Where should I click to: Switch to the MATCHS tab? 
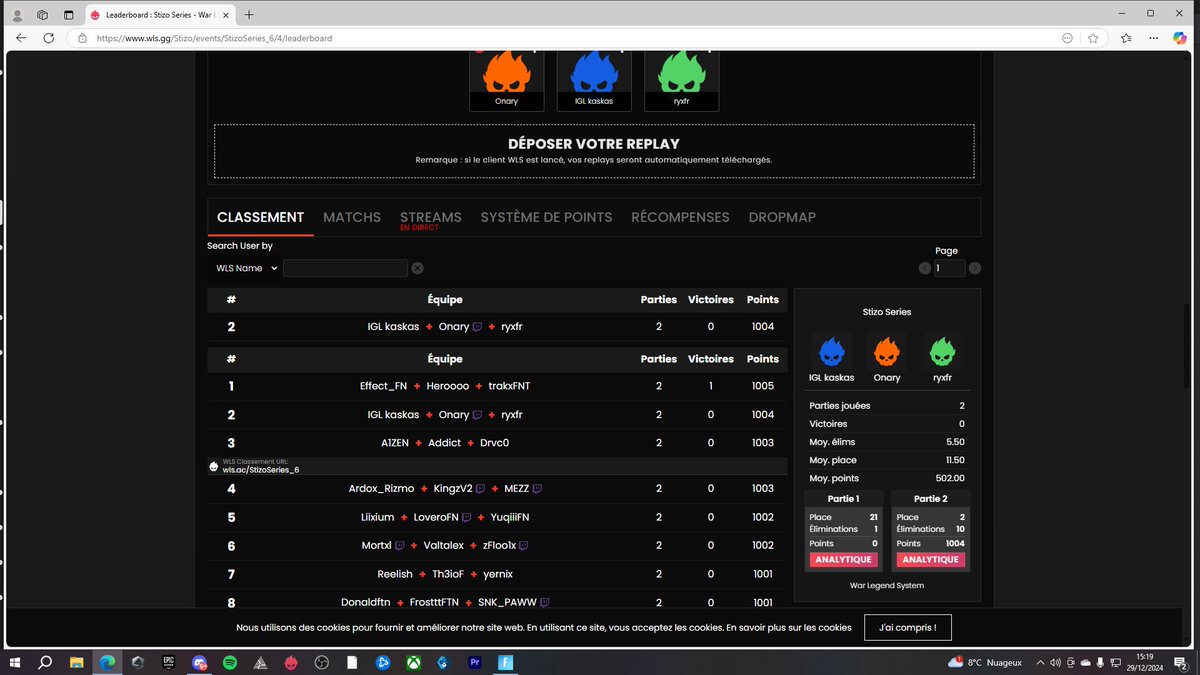[352, 217]
